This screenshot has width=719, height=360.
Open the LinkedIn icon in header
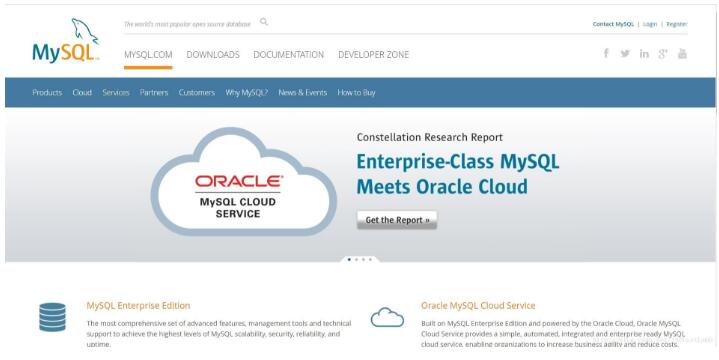[x=644, y=54]
